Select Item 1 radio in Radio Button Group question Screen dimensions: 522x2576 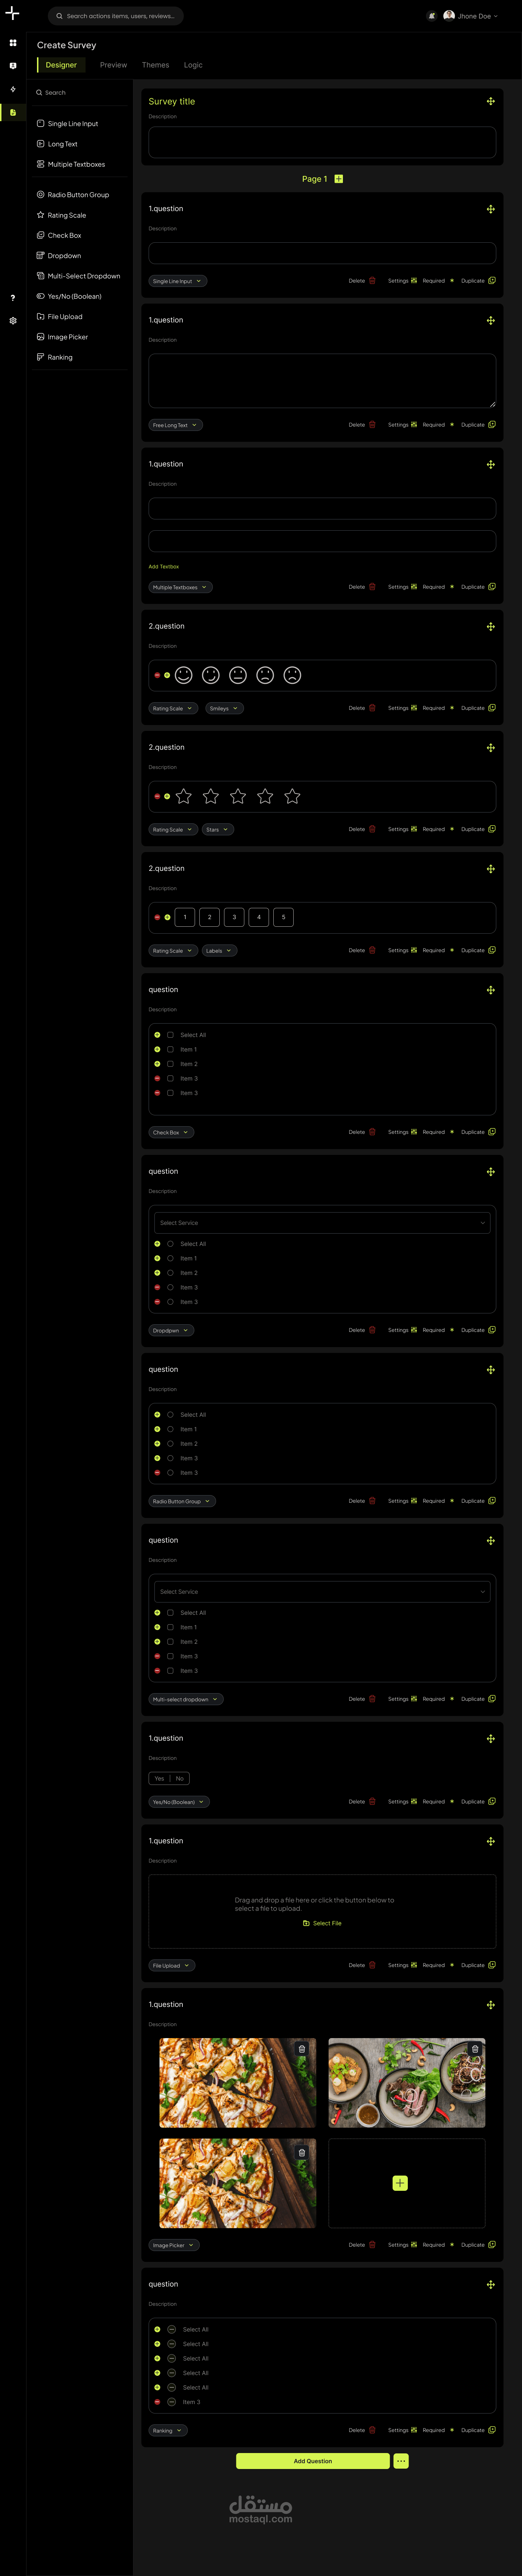point(170,1429)
